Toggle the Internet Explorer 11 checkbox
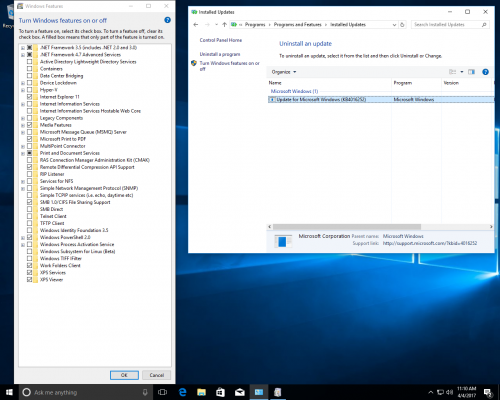The height and width of the screenshot is (400, 500). (30, 97)
